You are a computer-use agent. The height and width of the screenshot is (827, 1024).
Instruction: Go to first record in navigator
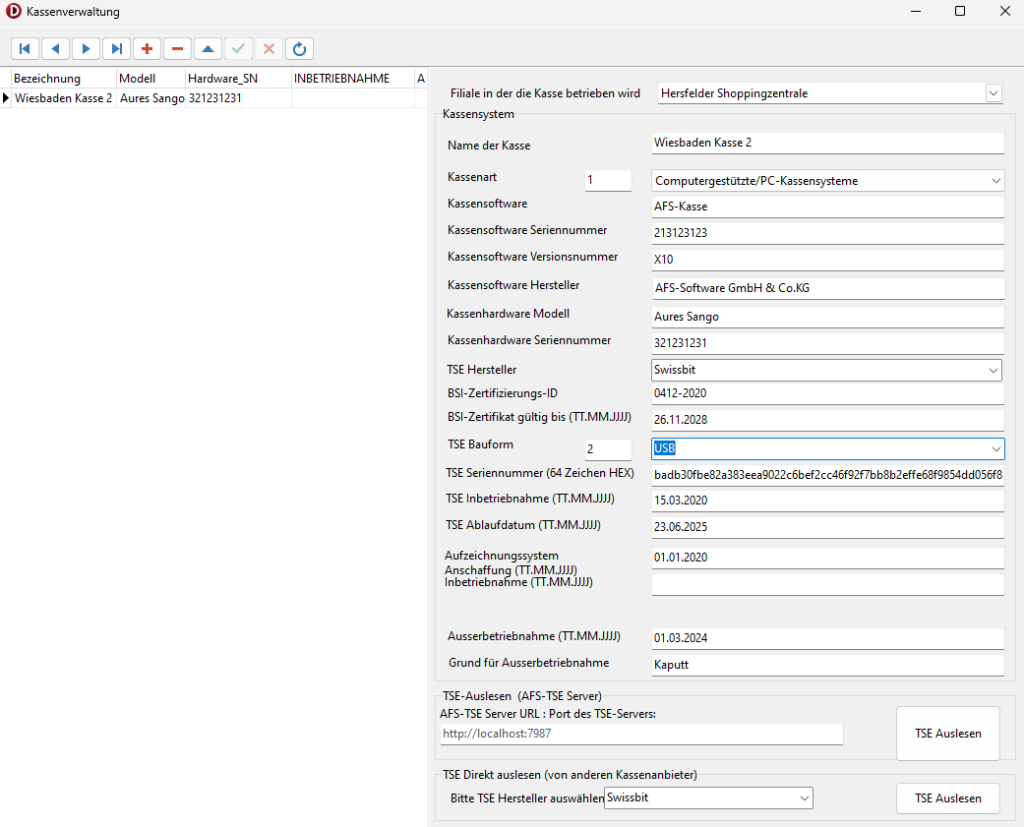click(25, 49)
